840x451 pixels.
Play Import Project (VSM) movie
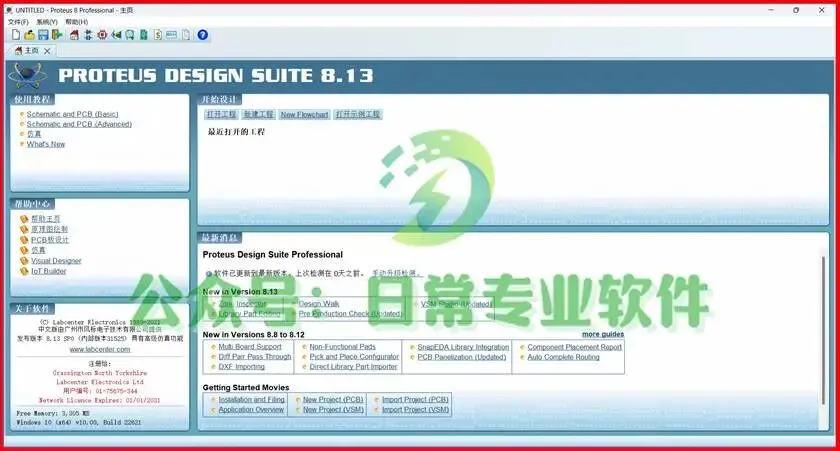[x=416, y=410]
